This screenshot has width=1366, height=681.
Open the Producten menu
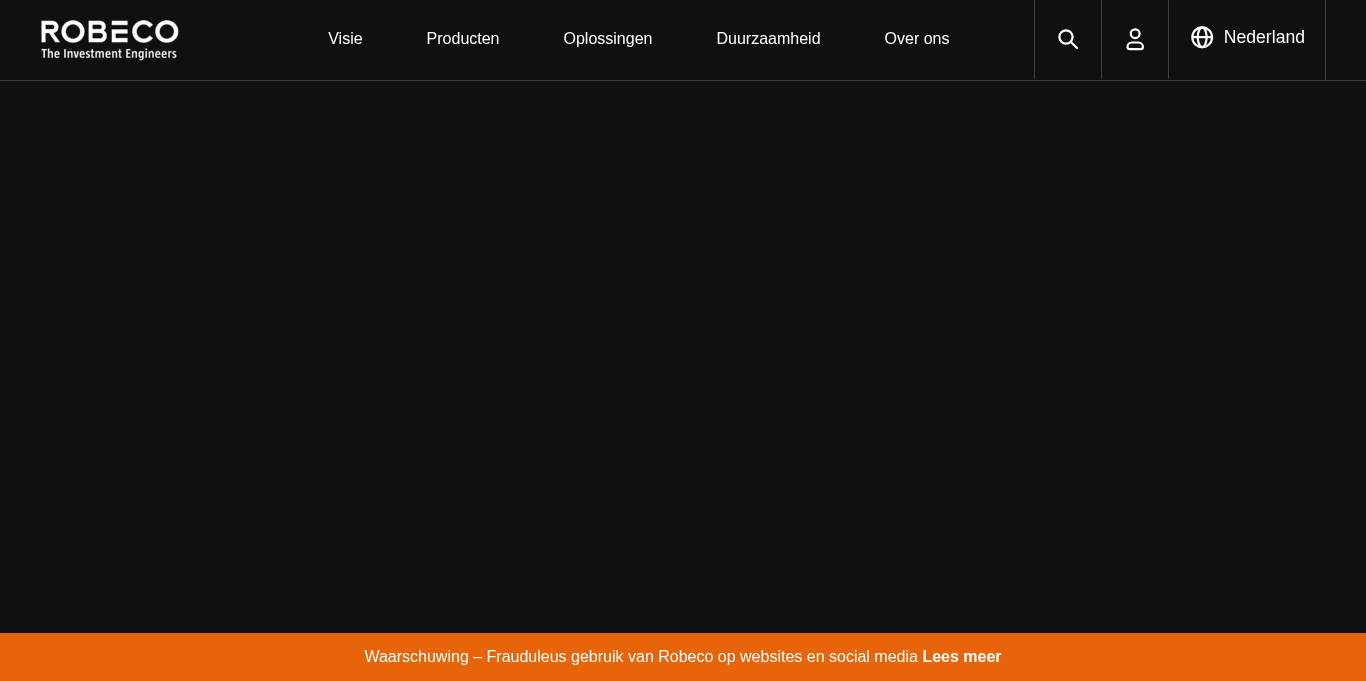(462, 39)
